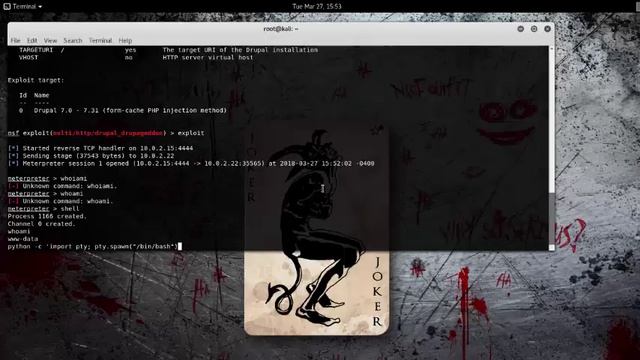Image resolution: width=640 pixels, height=360 pixels.
Task: Open the Terminal app menu in the top panel
Action: pos(24,6)
